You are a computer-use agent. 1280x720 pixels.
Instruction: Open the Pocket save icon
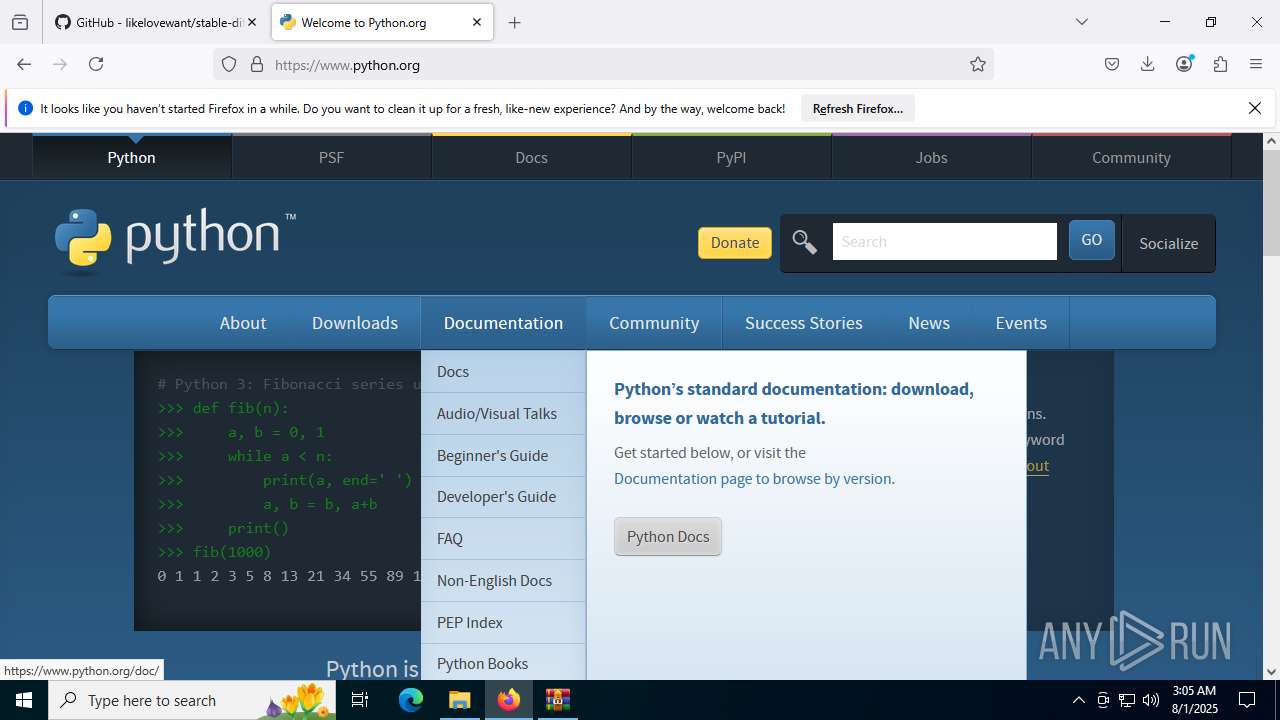pyautogui.click(x=1112, y=64)
